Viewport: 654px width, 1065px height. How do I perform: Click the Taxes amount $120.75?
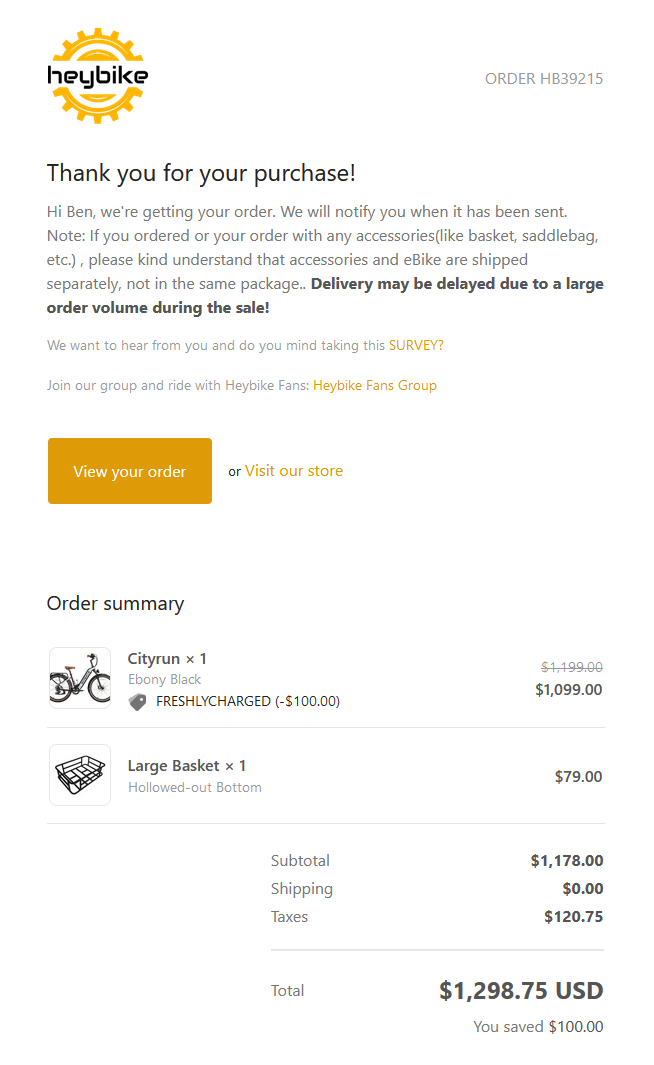coord(573,917)
